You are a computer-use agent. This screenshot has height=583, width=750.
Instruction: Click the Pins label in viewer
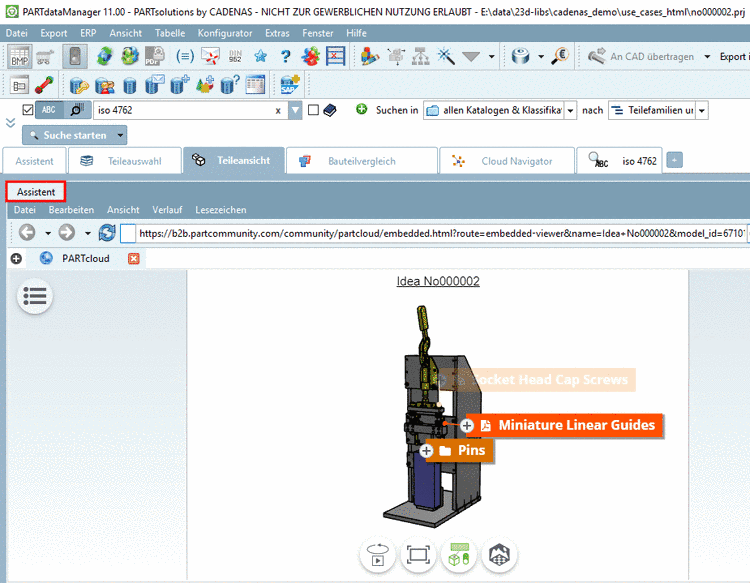tap(459, 451)
